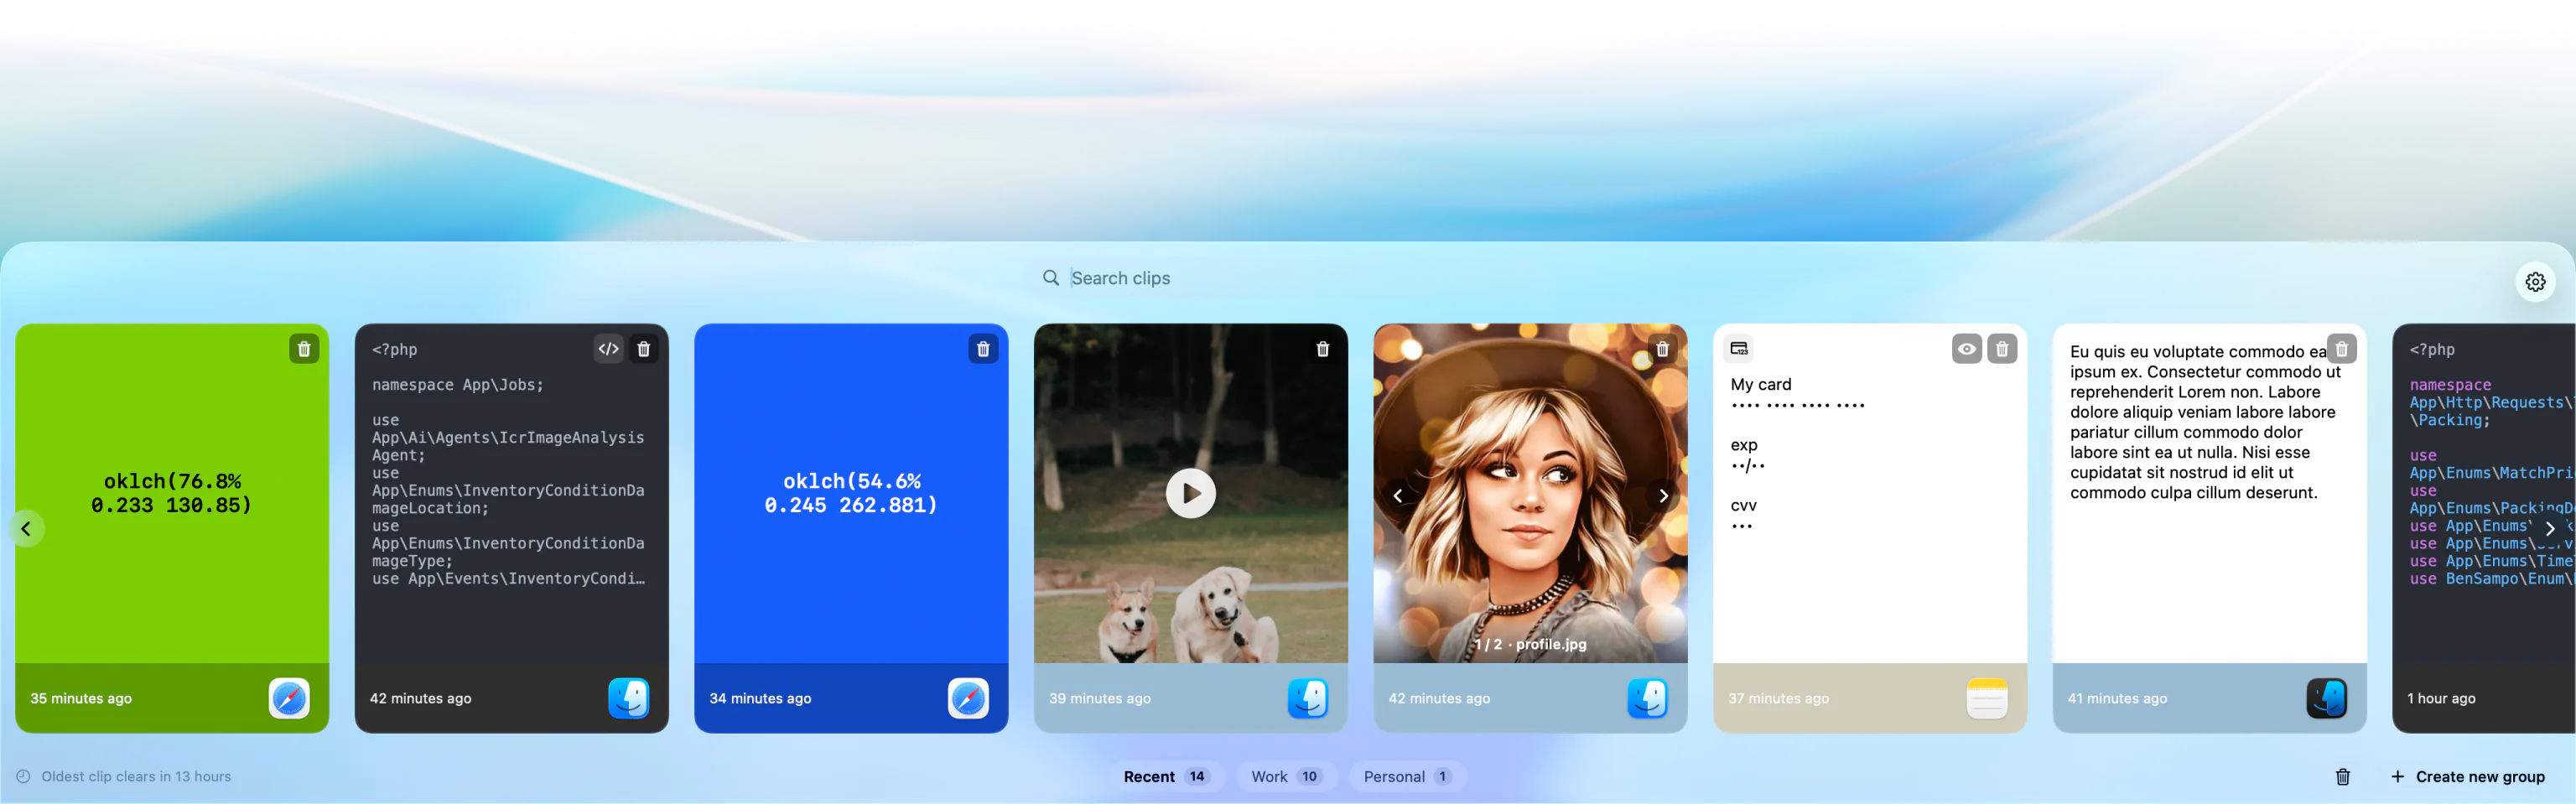Click dark Finder icon on Lorem ipsum clip

click(x=2326, y=698)
